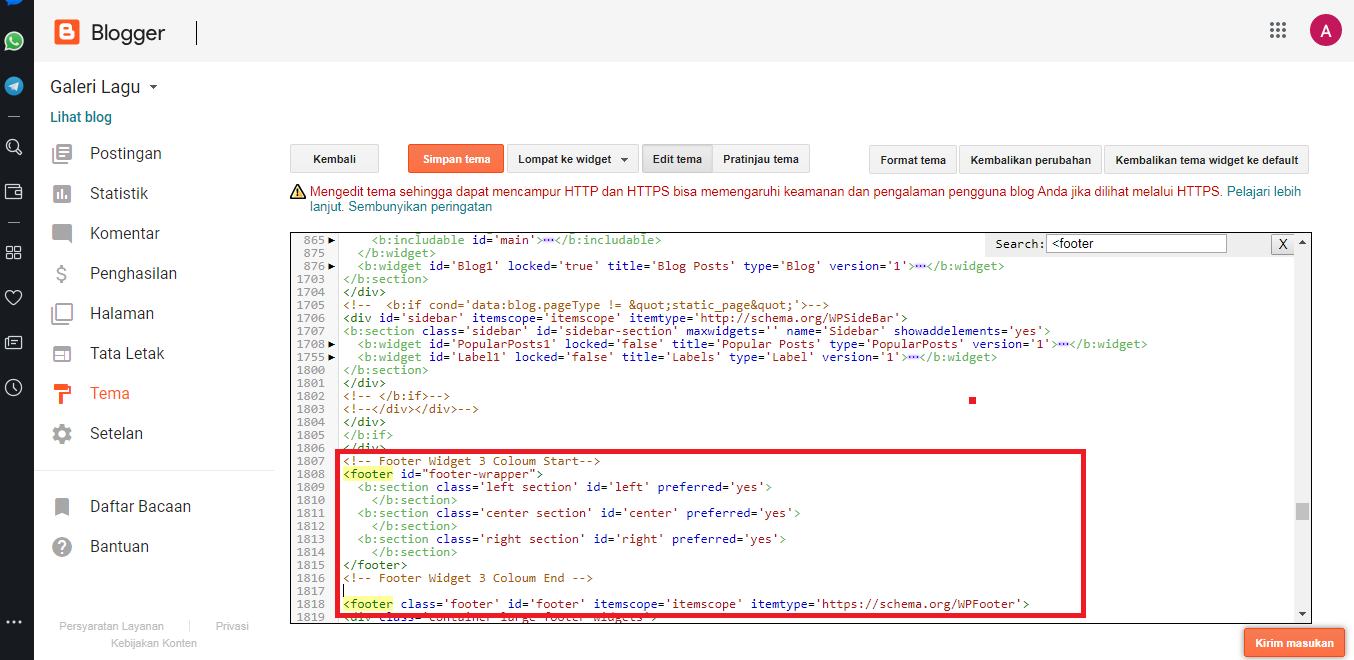The height and width of the screenshot is (660, 1354).
Task: Click the Format tema button
Action: click(x=912, y=160)
